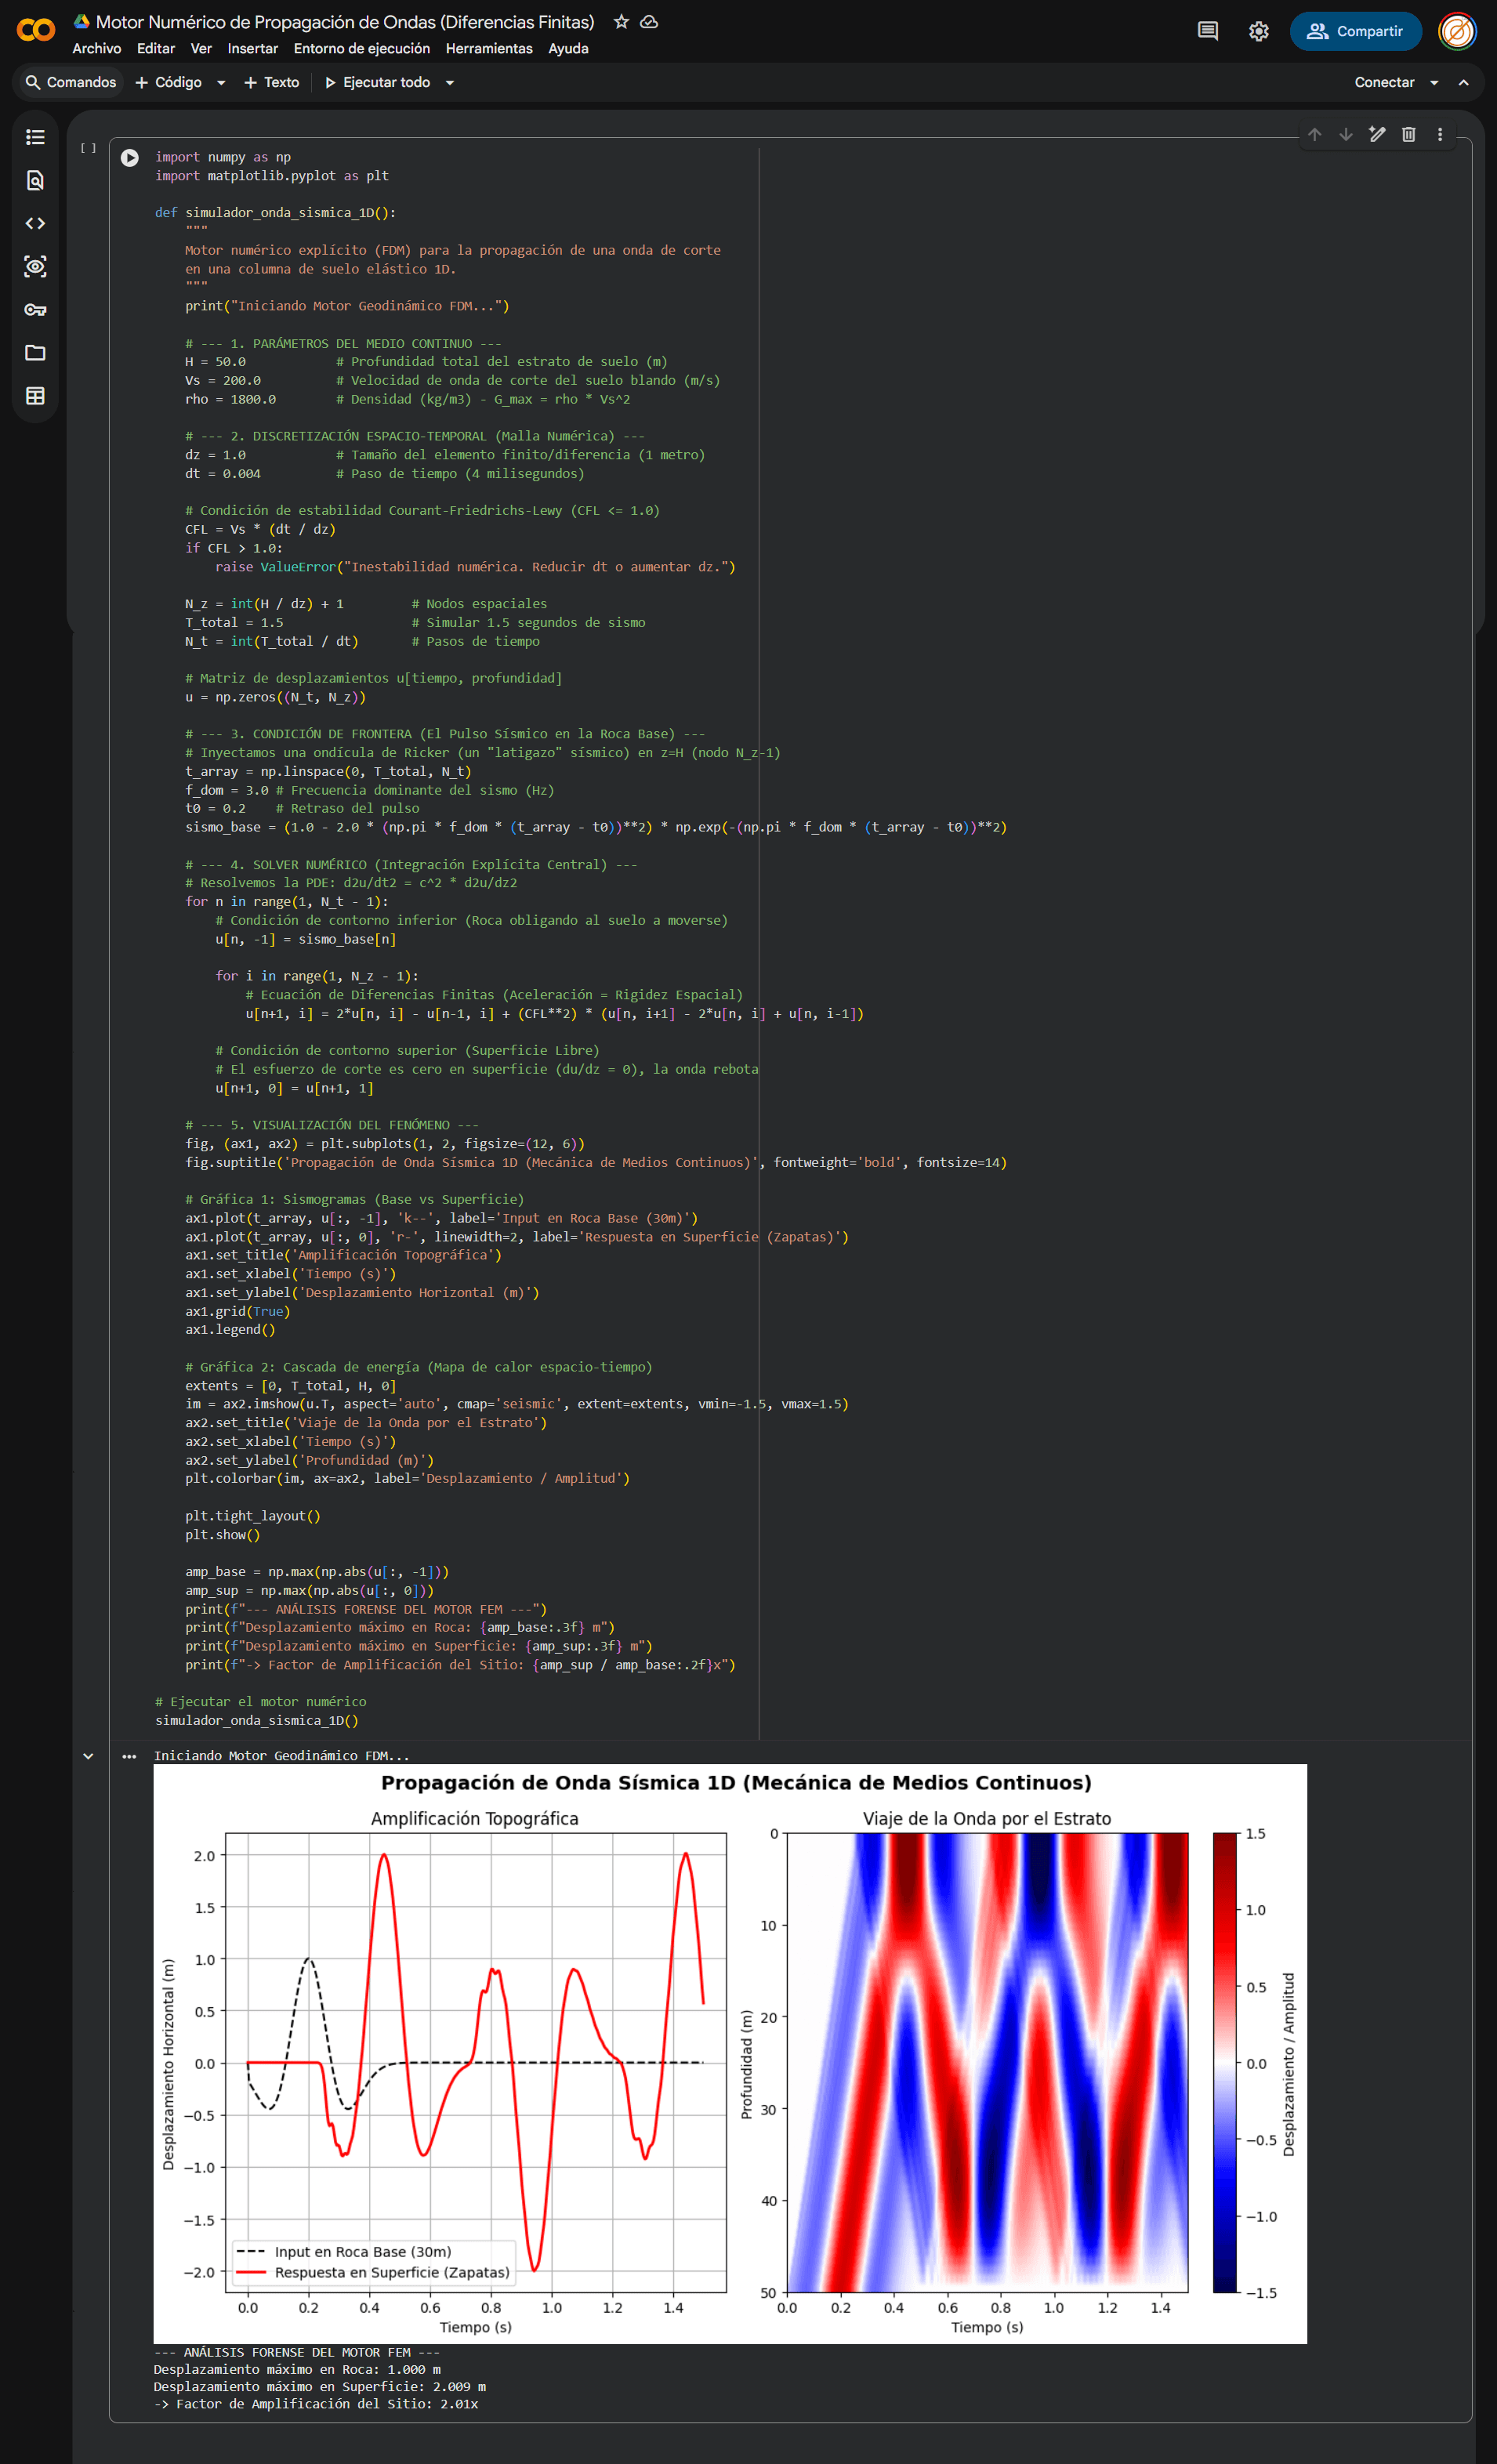Click Ejecutar todo

[378, 83]
